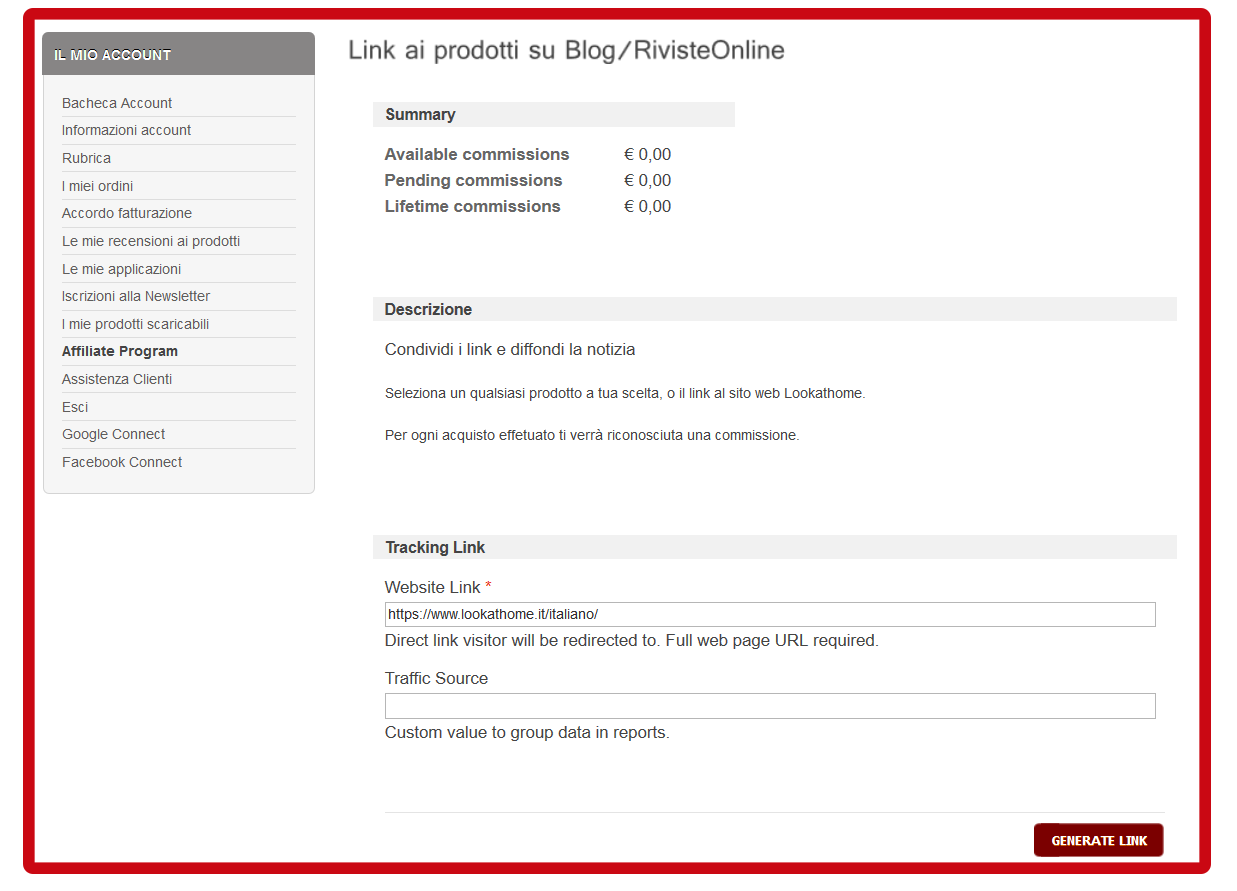The image size is (1237, 891).
Task: Click the Website Link input field
Action: (x=769, y=614)
